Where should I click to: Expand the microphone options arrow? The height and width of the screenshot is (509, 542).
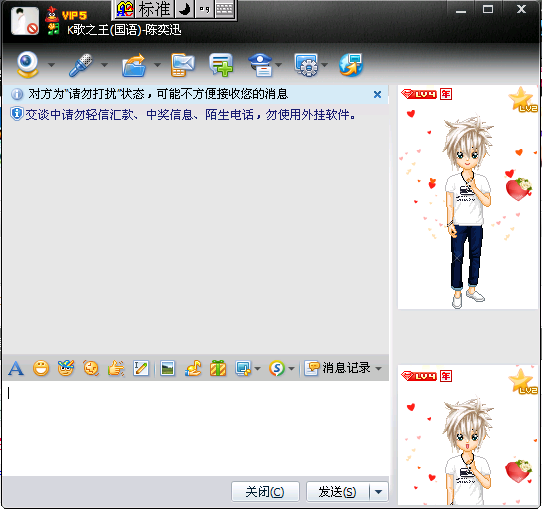tap(104, 65)
